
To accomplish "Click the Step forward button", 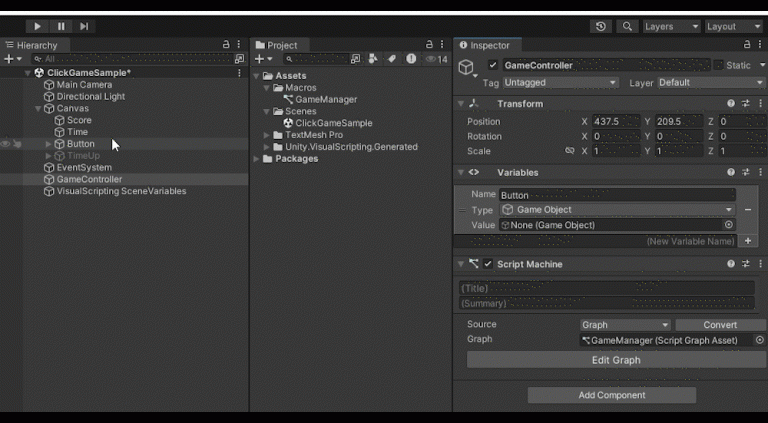I will tap(84, 27).
